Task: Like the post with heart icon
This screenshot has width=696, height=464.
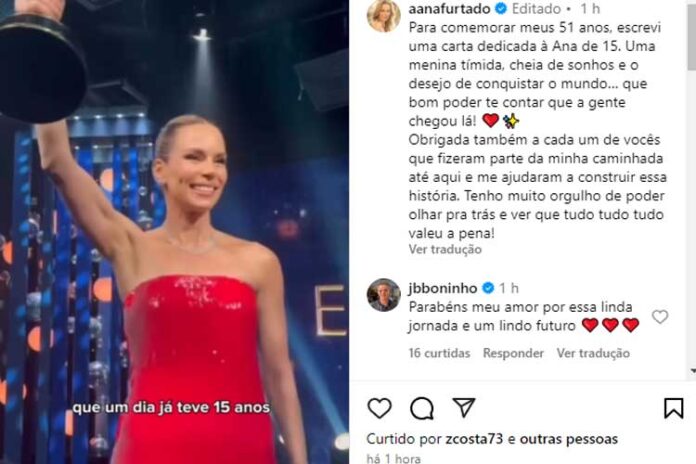Action: tap(380, 408)
